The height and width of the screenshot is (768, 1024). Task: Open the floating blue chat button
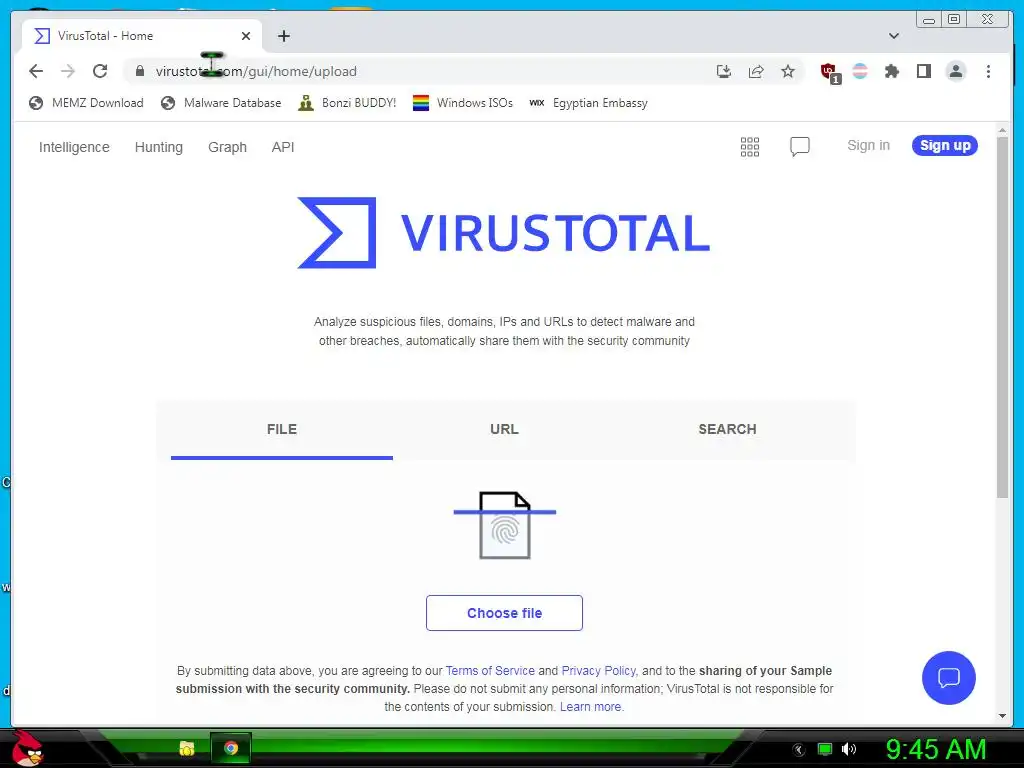click(x=948, y=678)
